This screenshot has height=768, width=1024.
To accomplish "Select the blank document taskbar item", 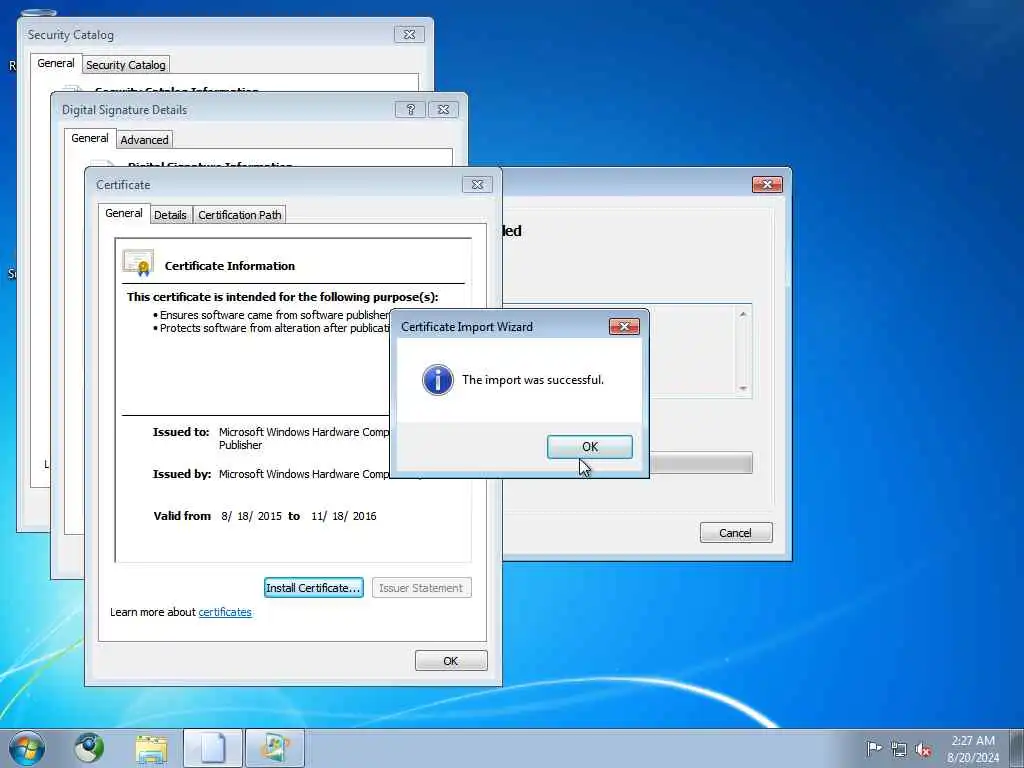I will [213, 748].
